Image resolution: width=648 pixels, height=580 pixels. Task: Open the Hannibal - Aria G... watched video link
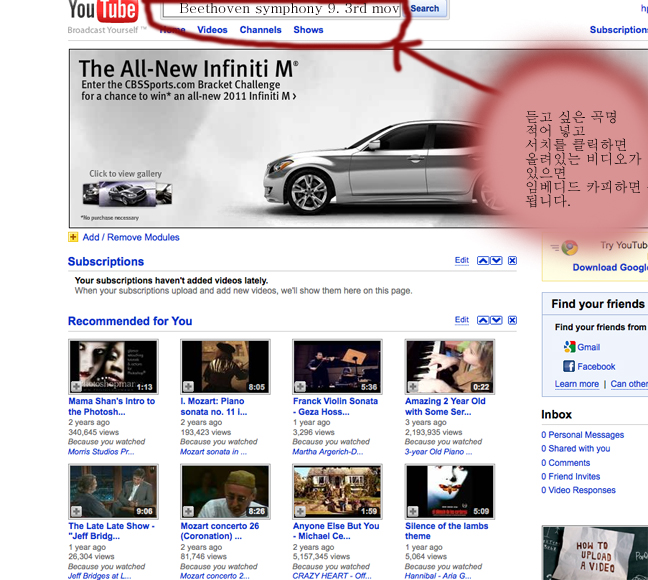pos(438,576)
